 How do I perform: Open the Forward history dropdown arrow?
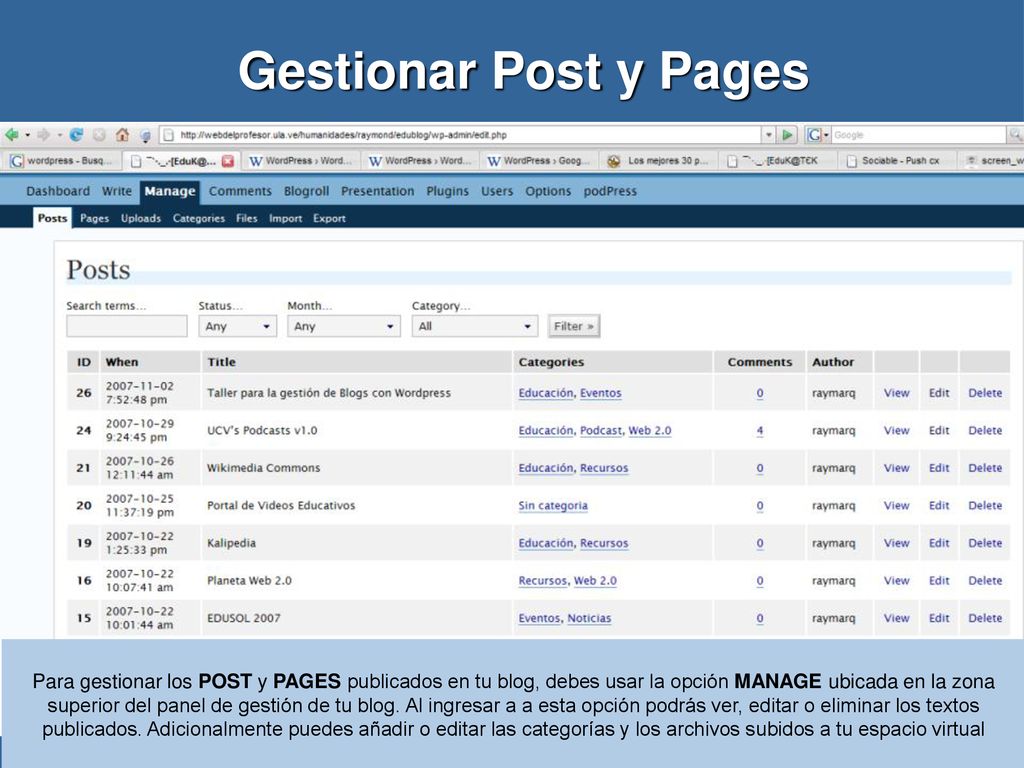pyautogui.click(x=59, y=135)
